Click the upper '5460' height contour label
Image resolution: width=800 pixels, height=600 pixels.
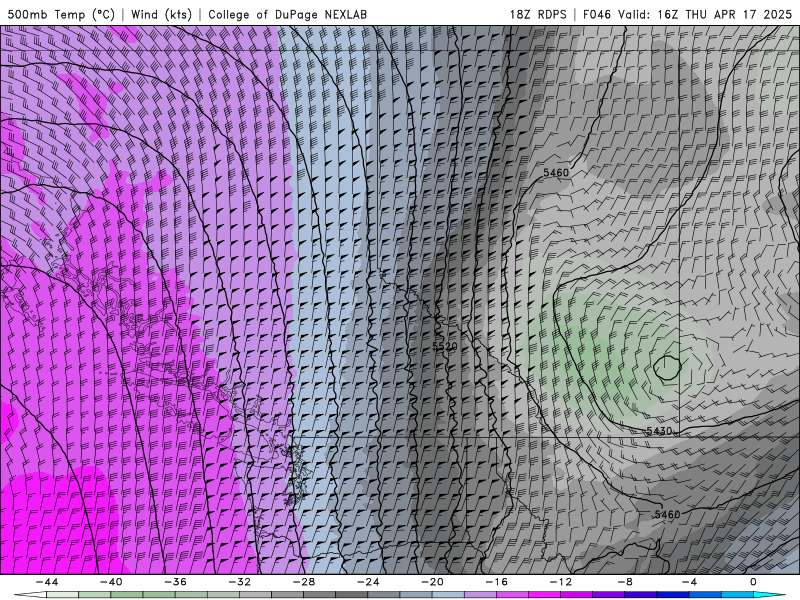pos(556,172)
